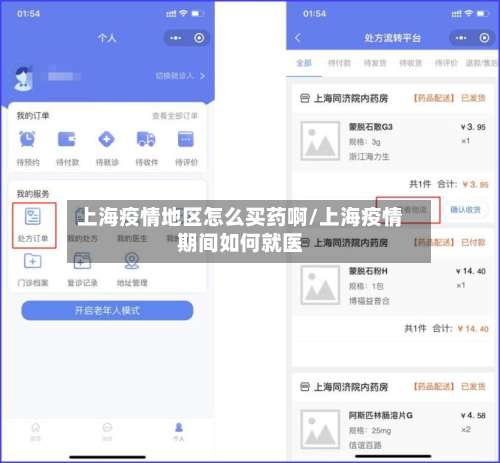
Task: Click 已发货 status on 蒙脱石散G3 order
Action: (x=473, y=98)
